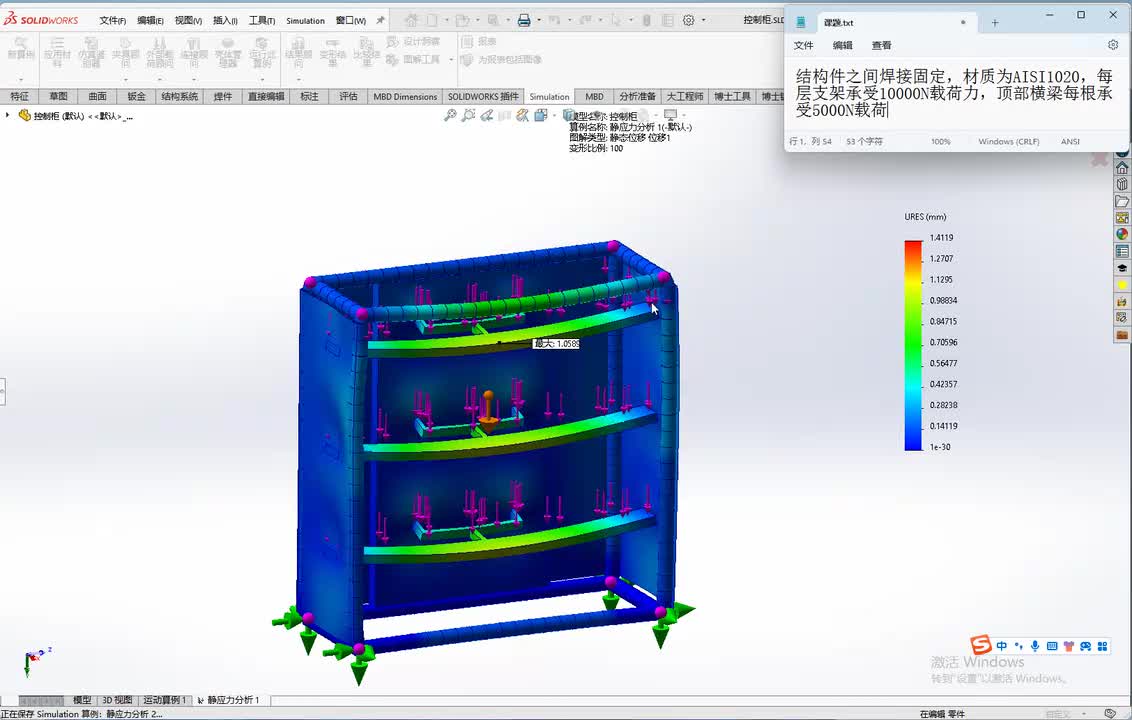
Task: Click the URES color gradient legend bar
Action: (x=913, y=345)
